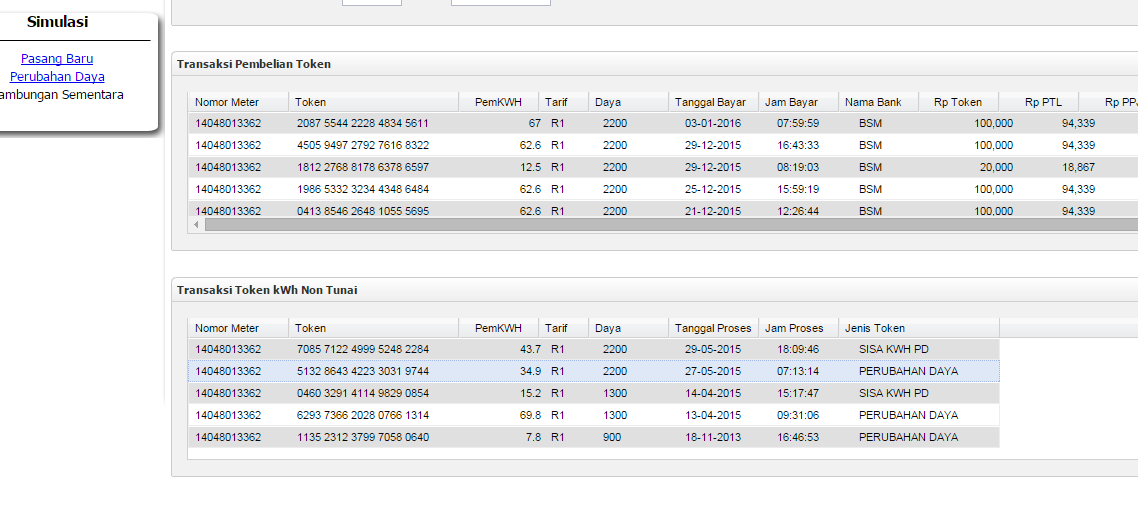The image size is (1138, 518).
Task: Click the Jam Bayar column header
Action: click(x=798, y=102)
